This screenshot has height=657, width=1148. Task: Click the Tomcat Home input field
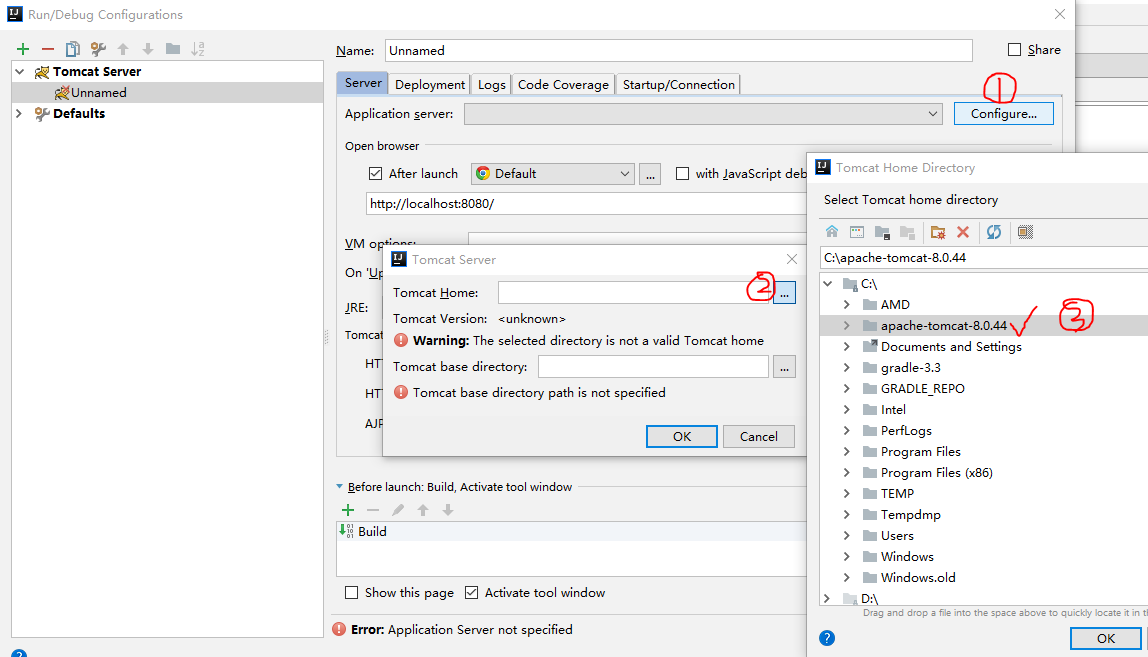(634, 292)
